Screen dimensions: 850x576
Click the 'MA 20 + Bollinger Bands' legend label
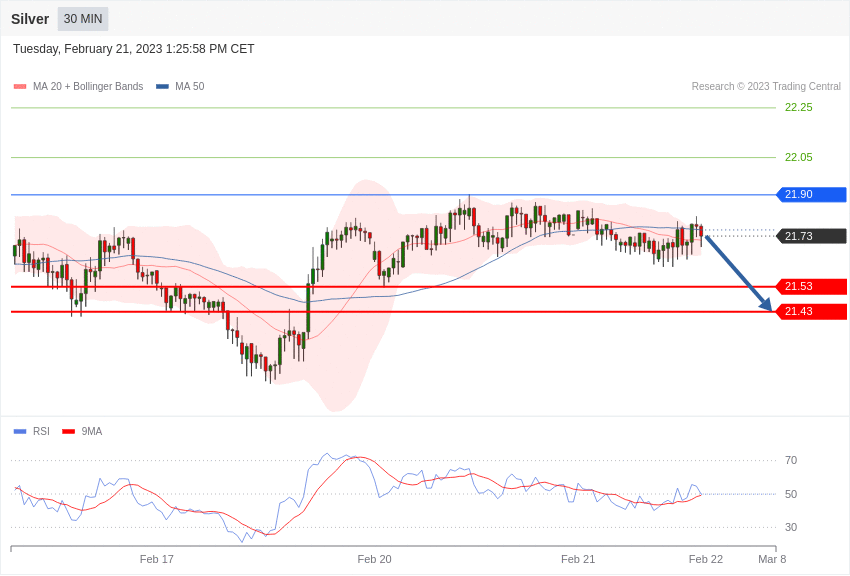[88, 86]
